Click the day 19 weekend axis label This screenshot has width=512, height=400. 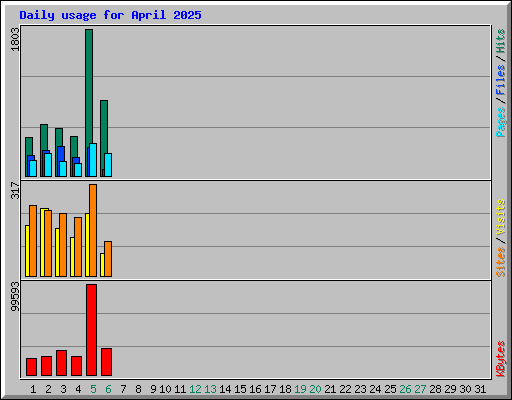point(300,389)
